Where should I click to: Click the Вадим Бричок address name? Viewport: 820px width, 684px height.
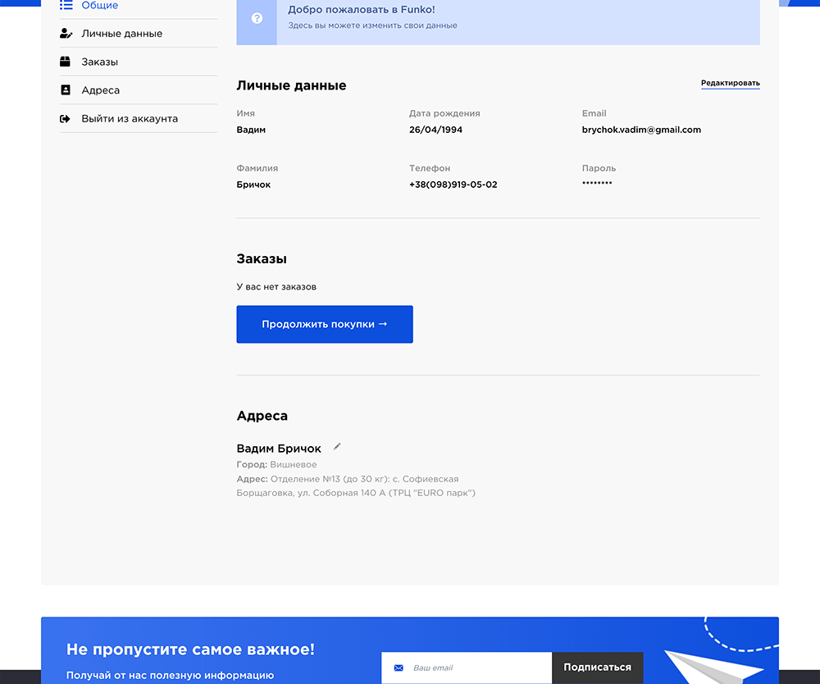coord(279,449)
